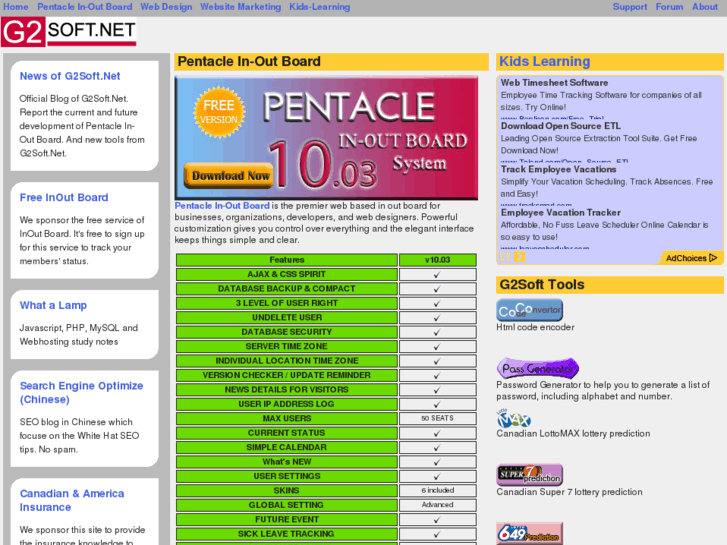Open the Code Convertor tool icon
Viewport: 727px width, 545px height.
tap(529, 310)
